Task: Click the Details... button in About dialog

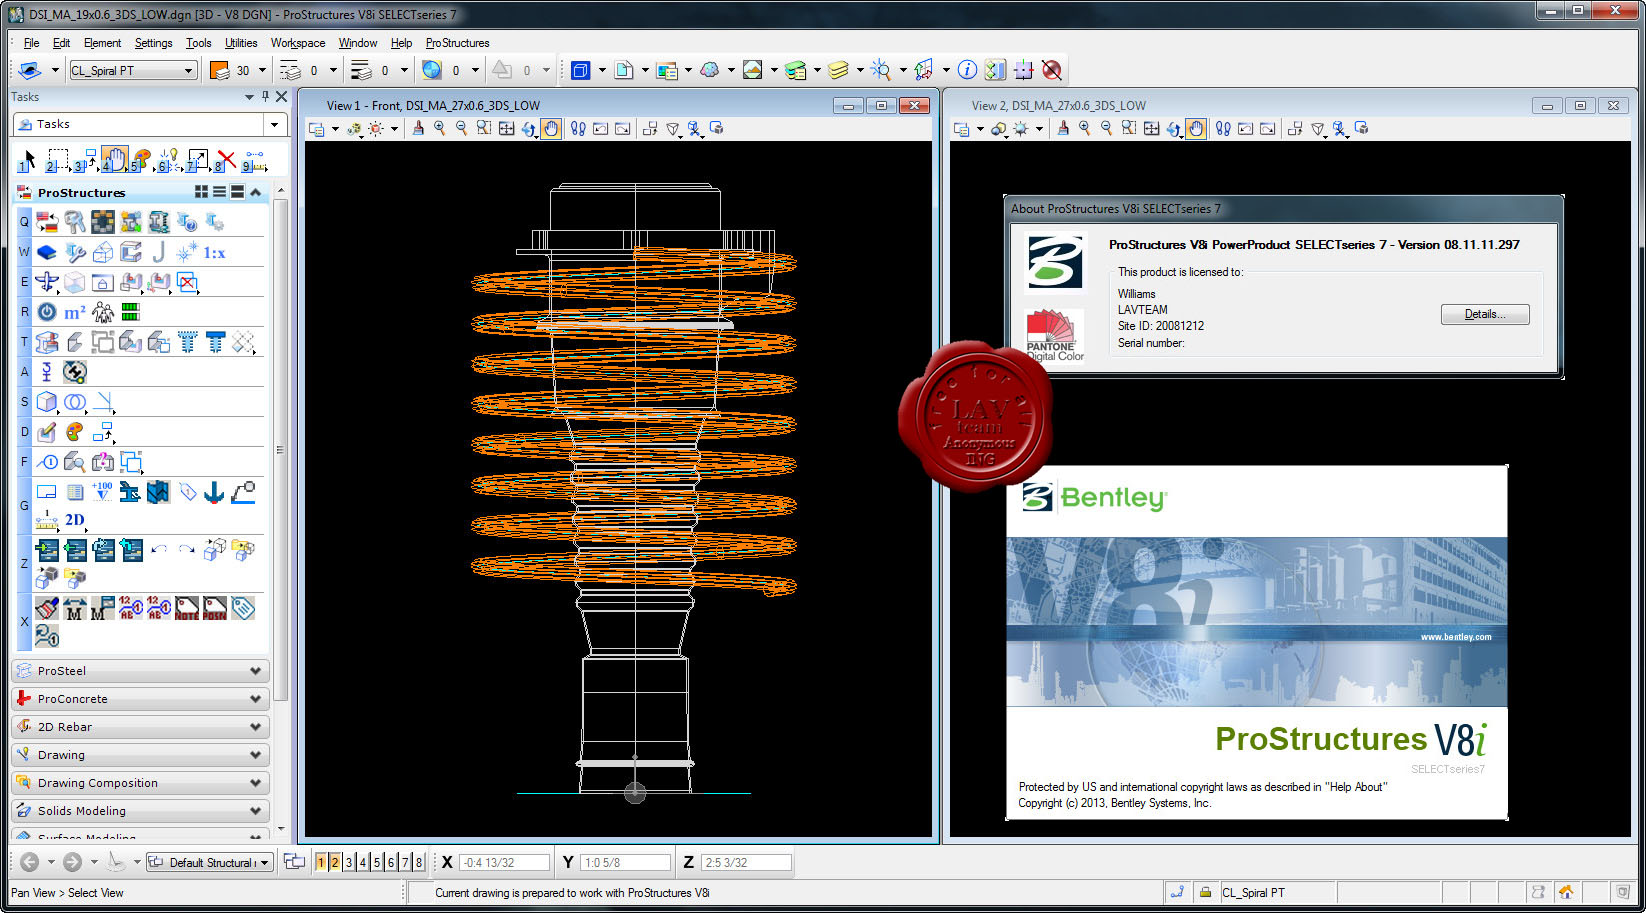Action: pos(1485,314)
